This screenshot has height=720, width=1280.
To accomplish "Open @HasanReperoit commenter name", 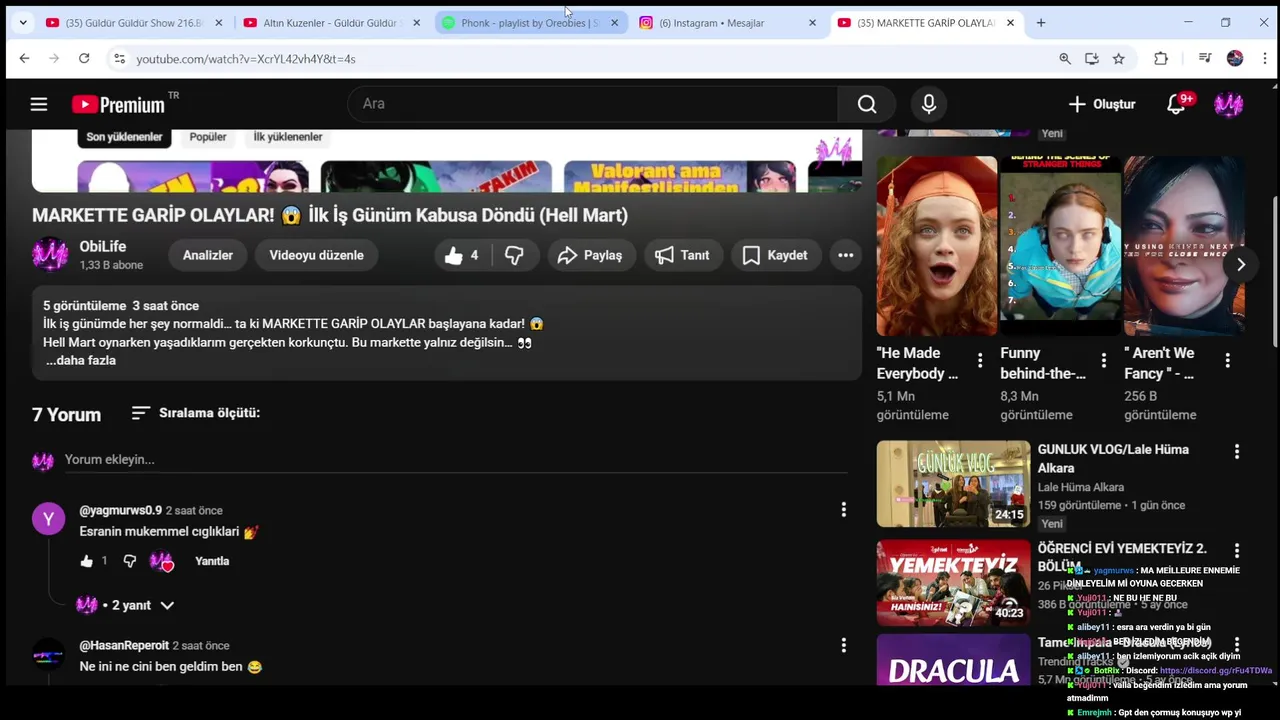I will pos(124,645).
